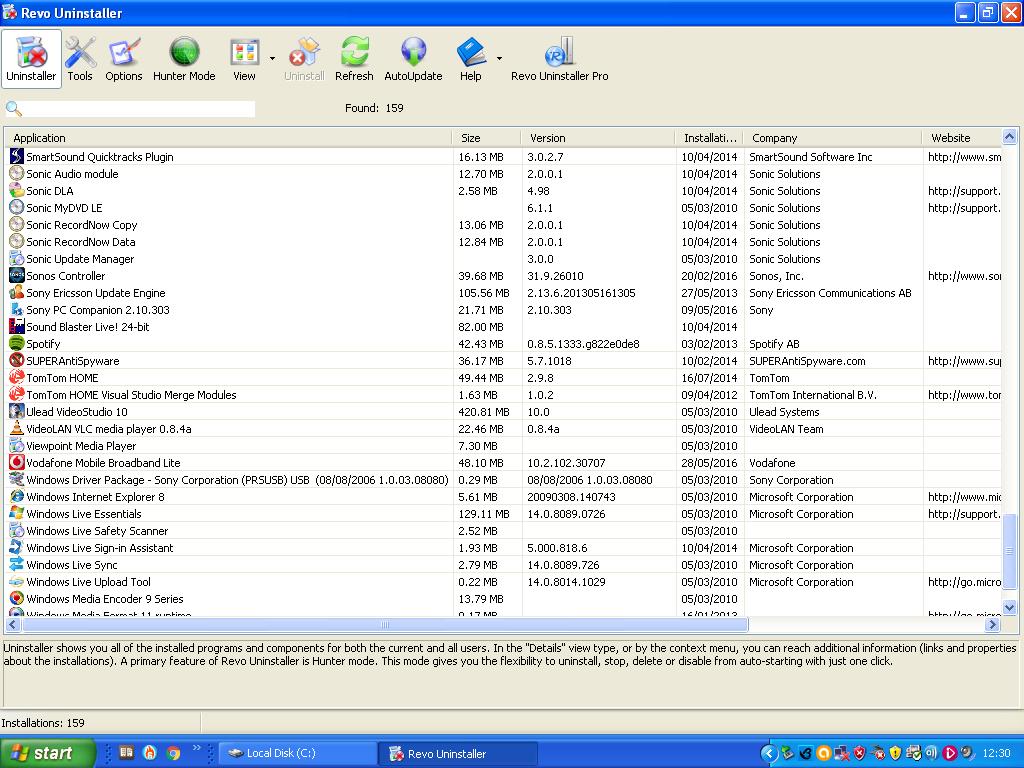1024x768 pixels.
Task: Sort by the Size column header
Action: (487, 138)
